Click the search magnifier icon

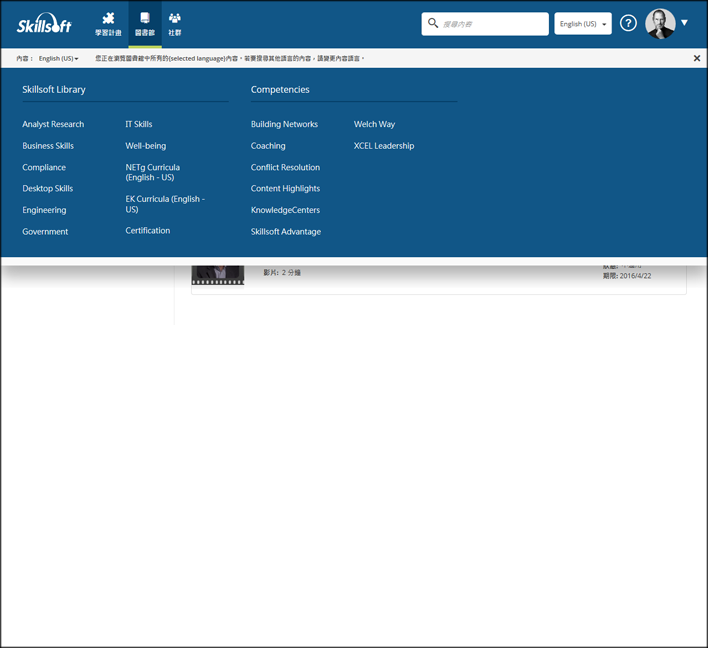pyautogui.click(x=433, y=23)
